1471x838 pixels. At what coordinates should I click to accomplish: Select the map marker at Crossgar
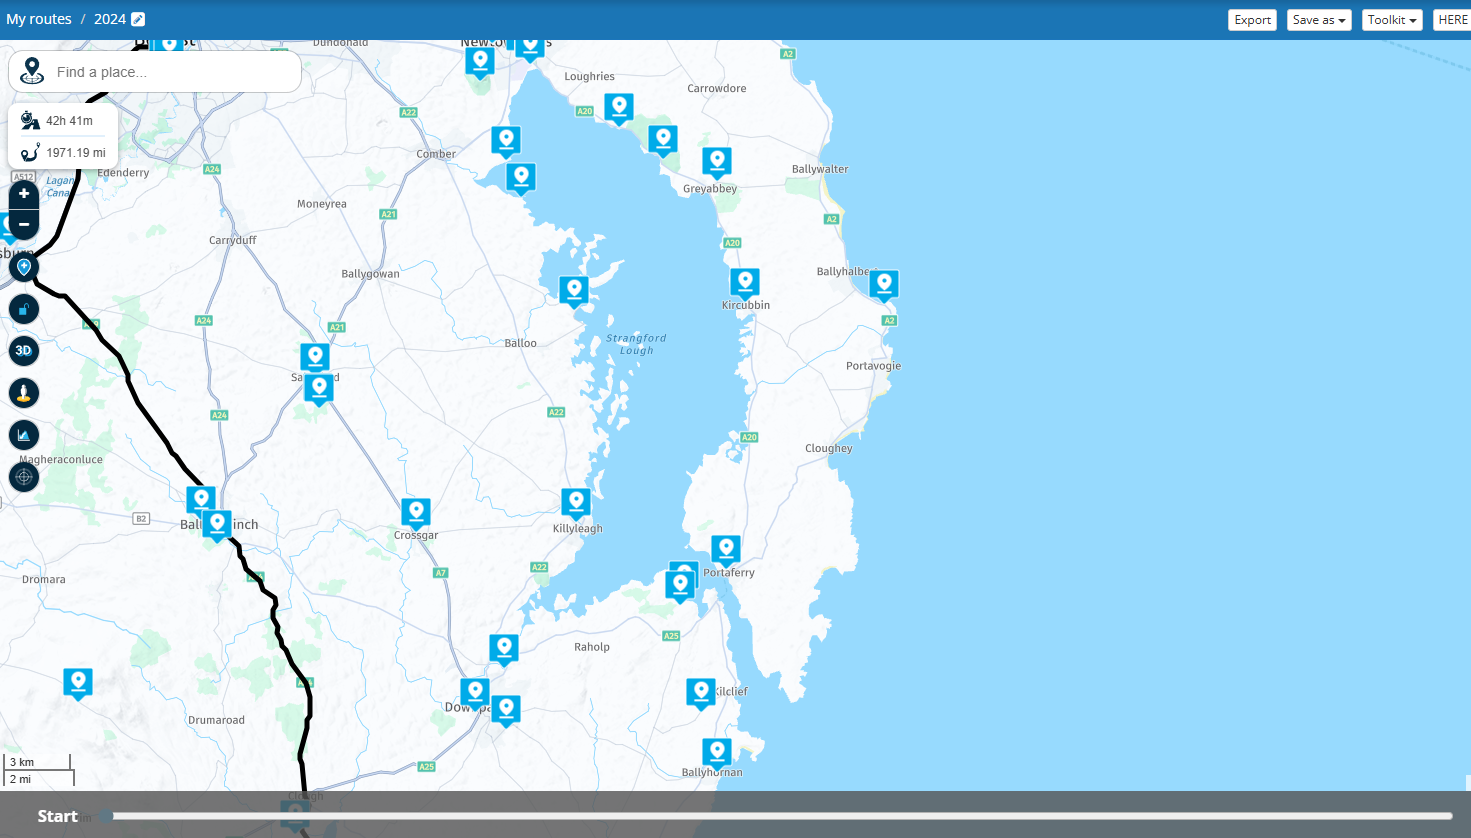[x=415, y=513]
